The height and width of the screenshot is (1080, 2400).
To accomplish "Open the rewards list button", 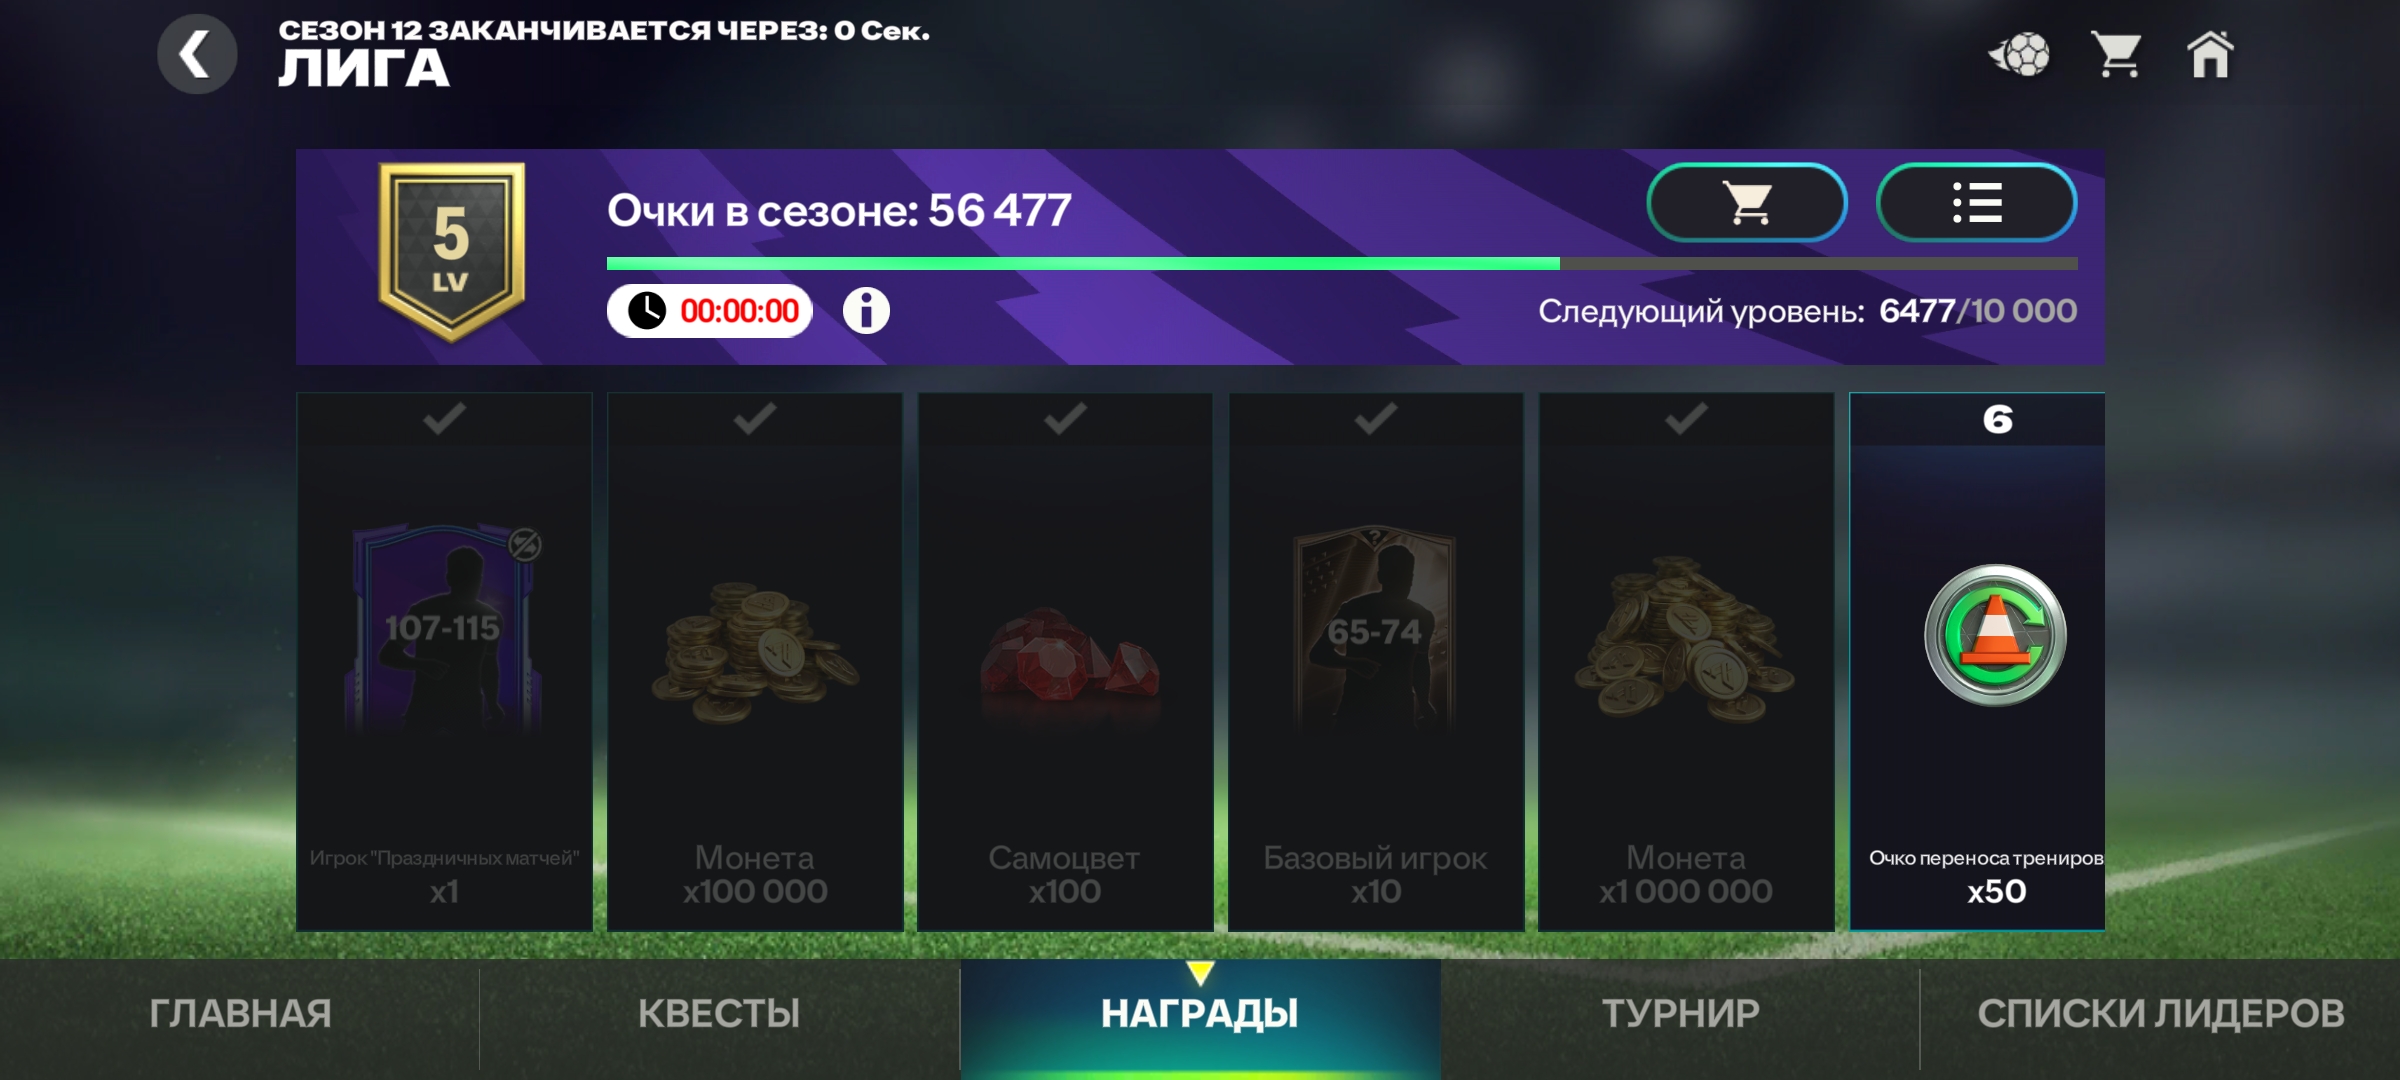I will click(1977, 202).
